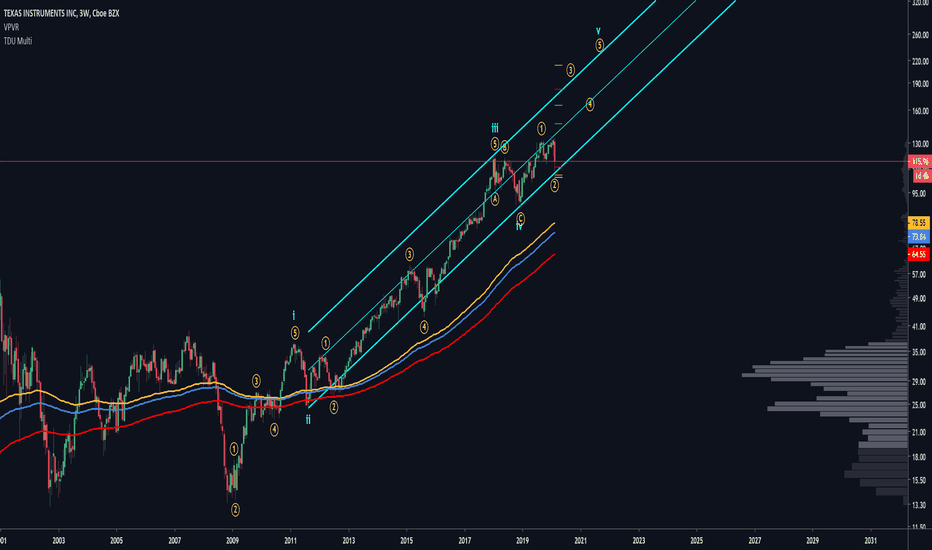Click the 13.30 price axis label
The image size is (932, 550).
coord(920,505)
